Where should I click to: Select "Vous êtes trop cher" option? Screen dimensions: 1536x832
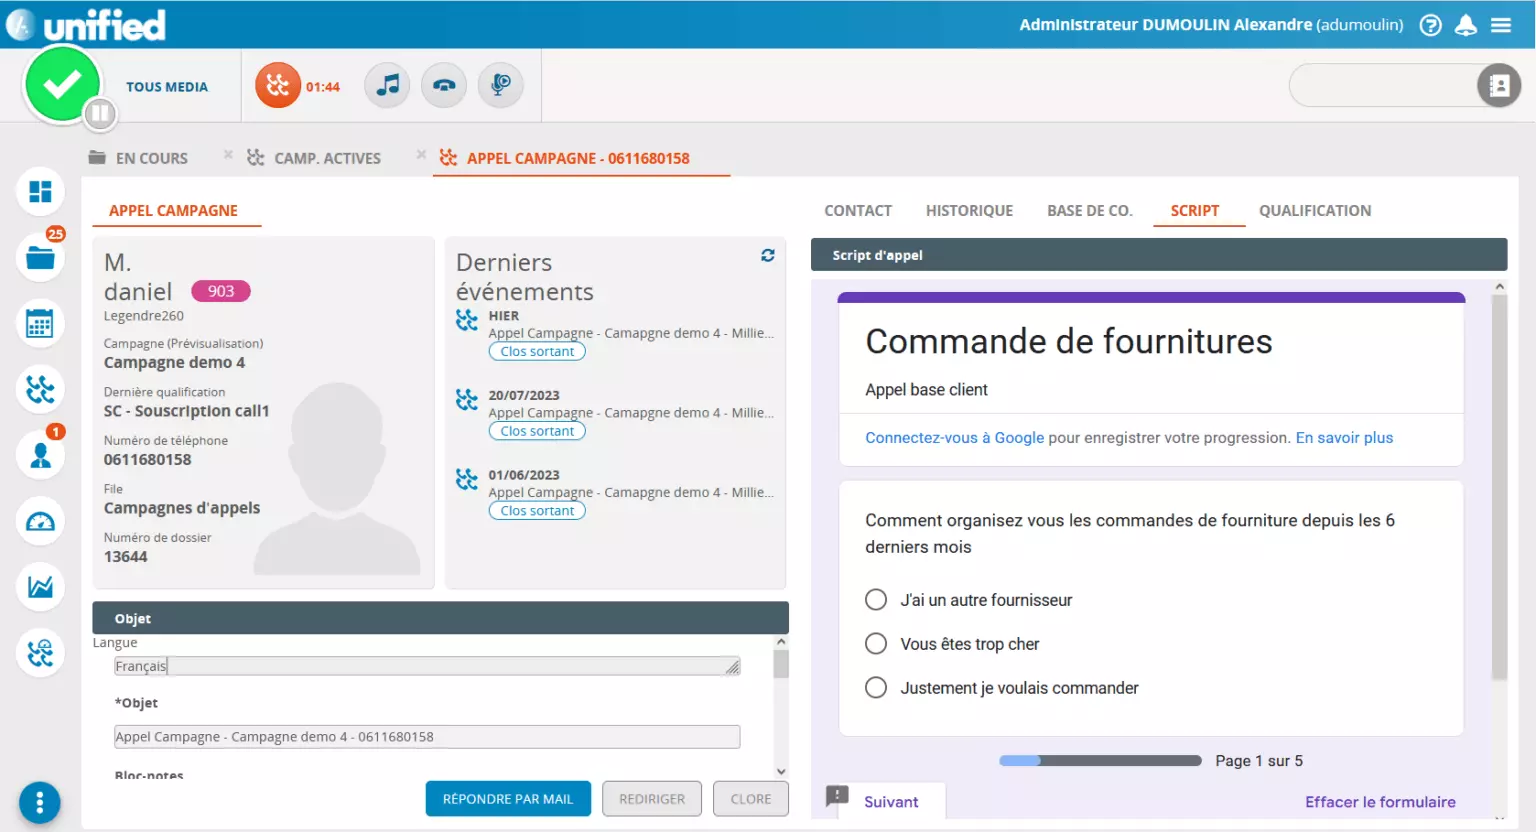click(x=876, y=644)
